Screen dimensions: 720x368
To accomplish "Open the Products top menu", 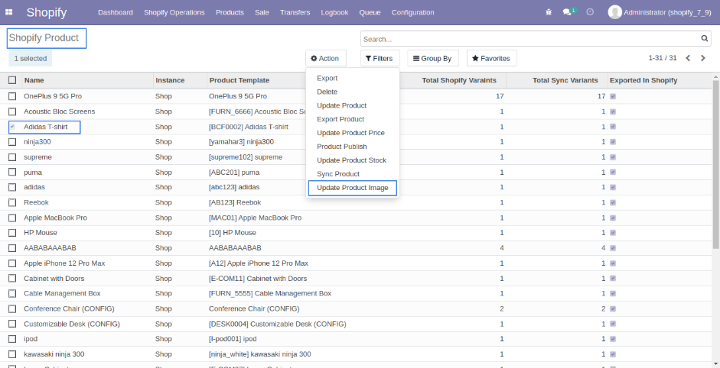I will tap(230, 12).
